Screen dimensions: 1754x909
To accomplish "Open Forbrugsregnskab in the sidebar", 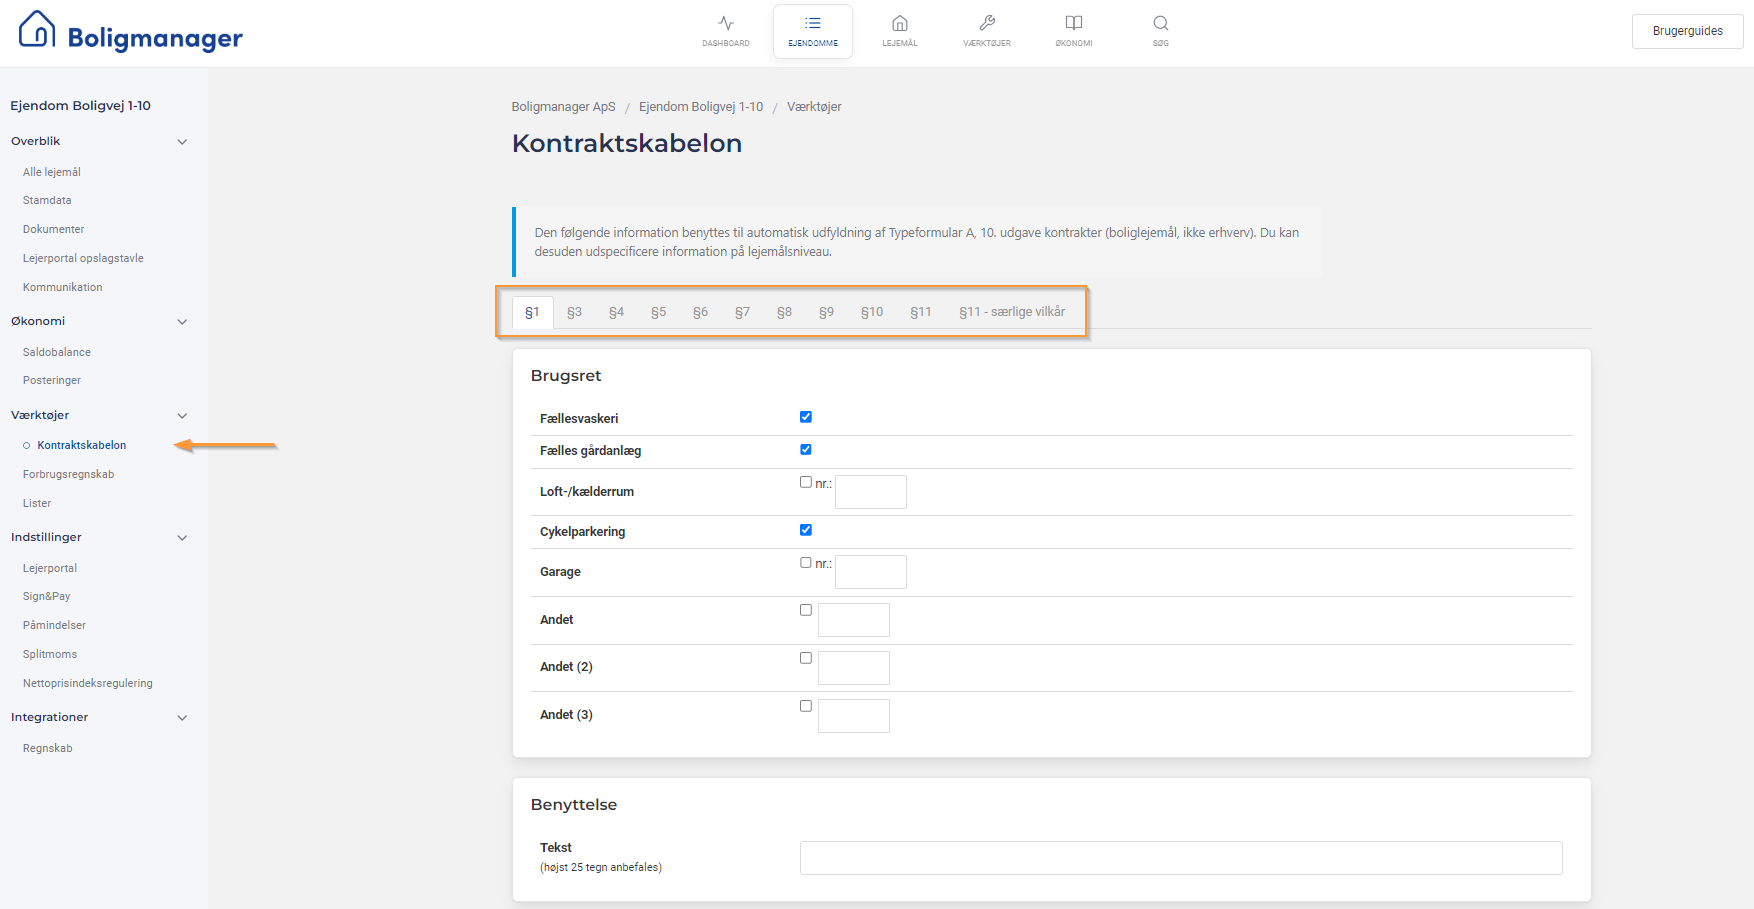I will [x=69, y=474].
